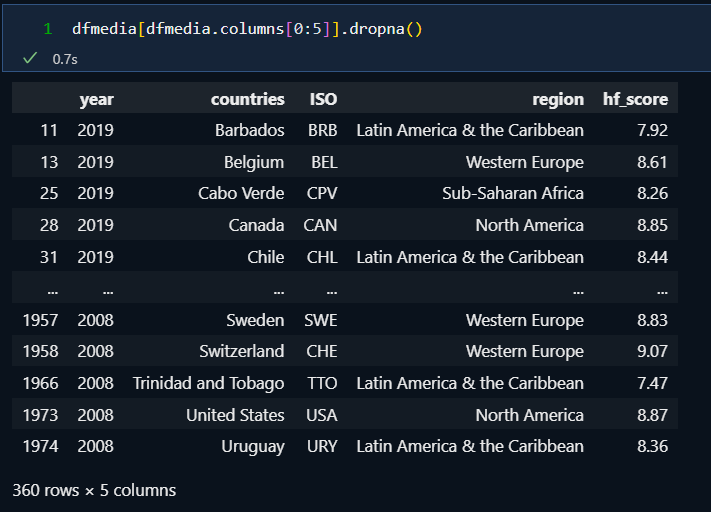This screenshot has height=512, width=711.
Task: Click the '360 rows × 5 columns' summary
Action: pos(94,490)
